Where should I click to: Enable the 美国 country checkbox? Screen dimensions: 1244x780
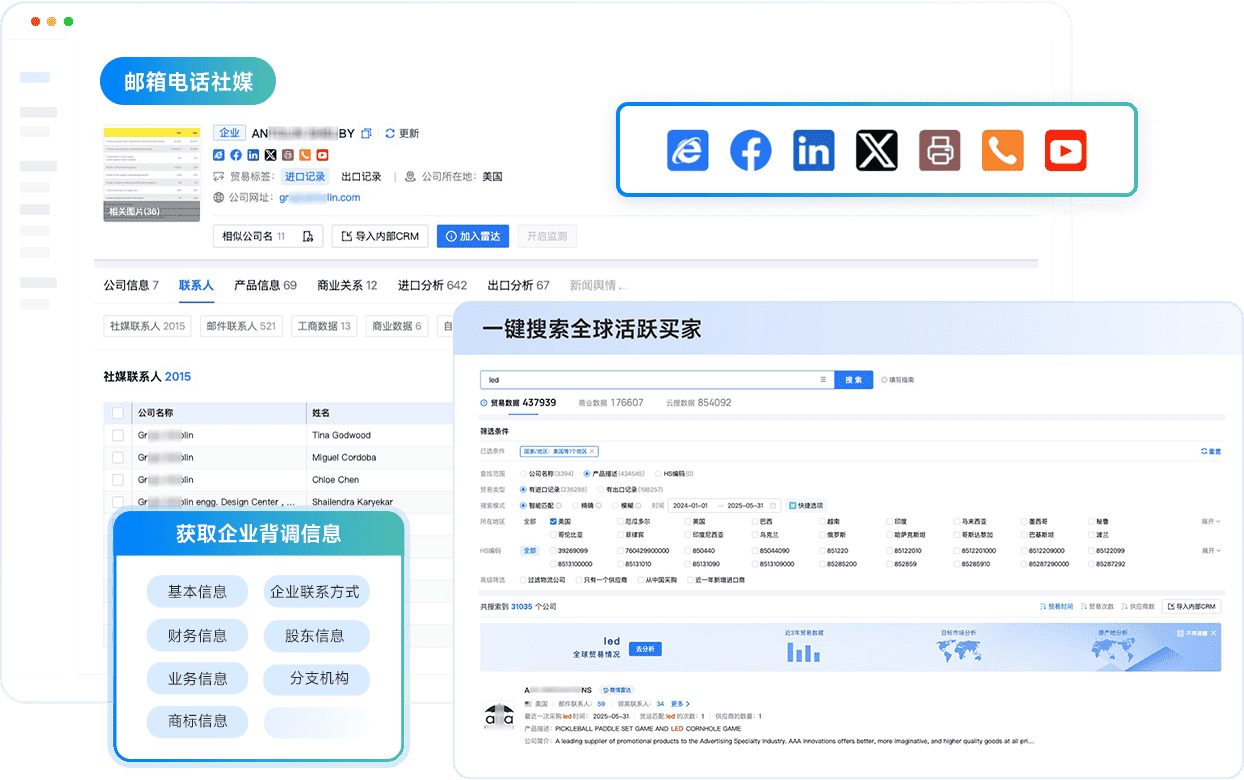pyautogui.click(x=553, y=521)
